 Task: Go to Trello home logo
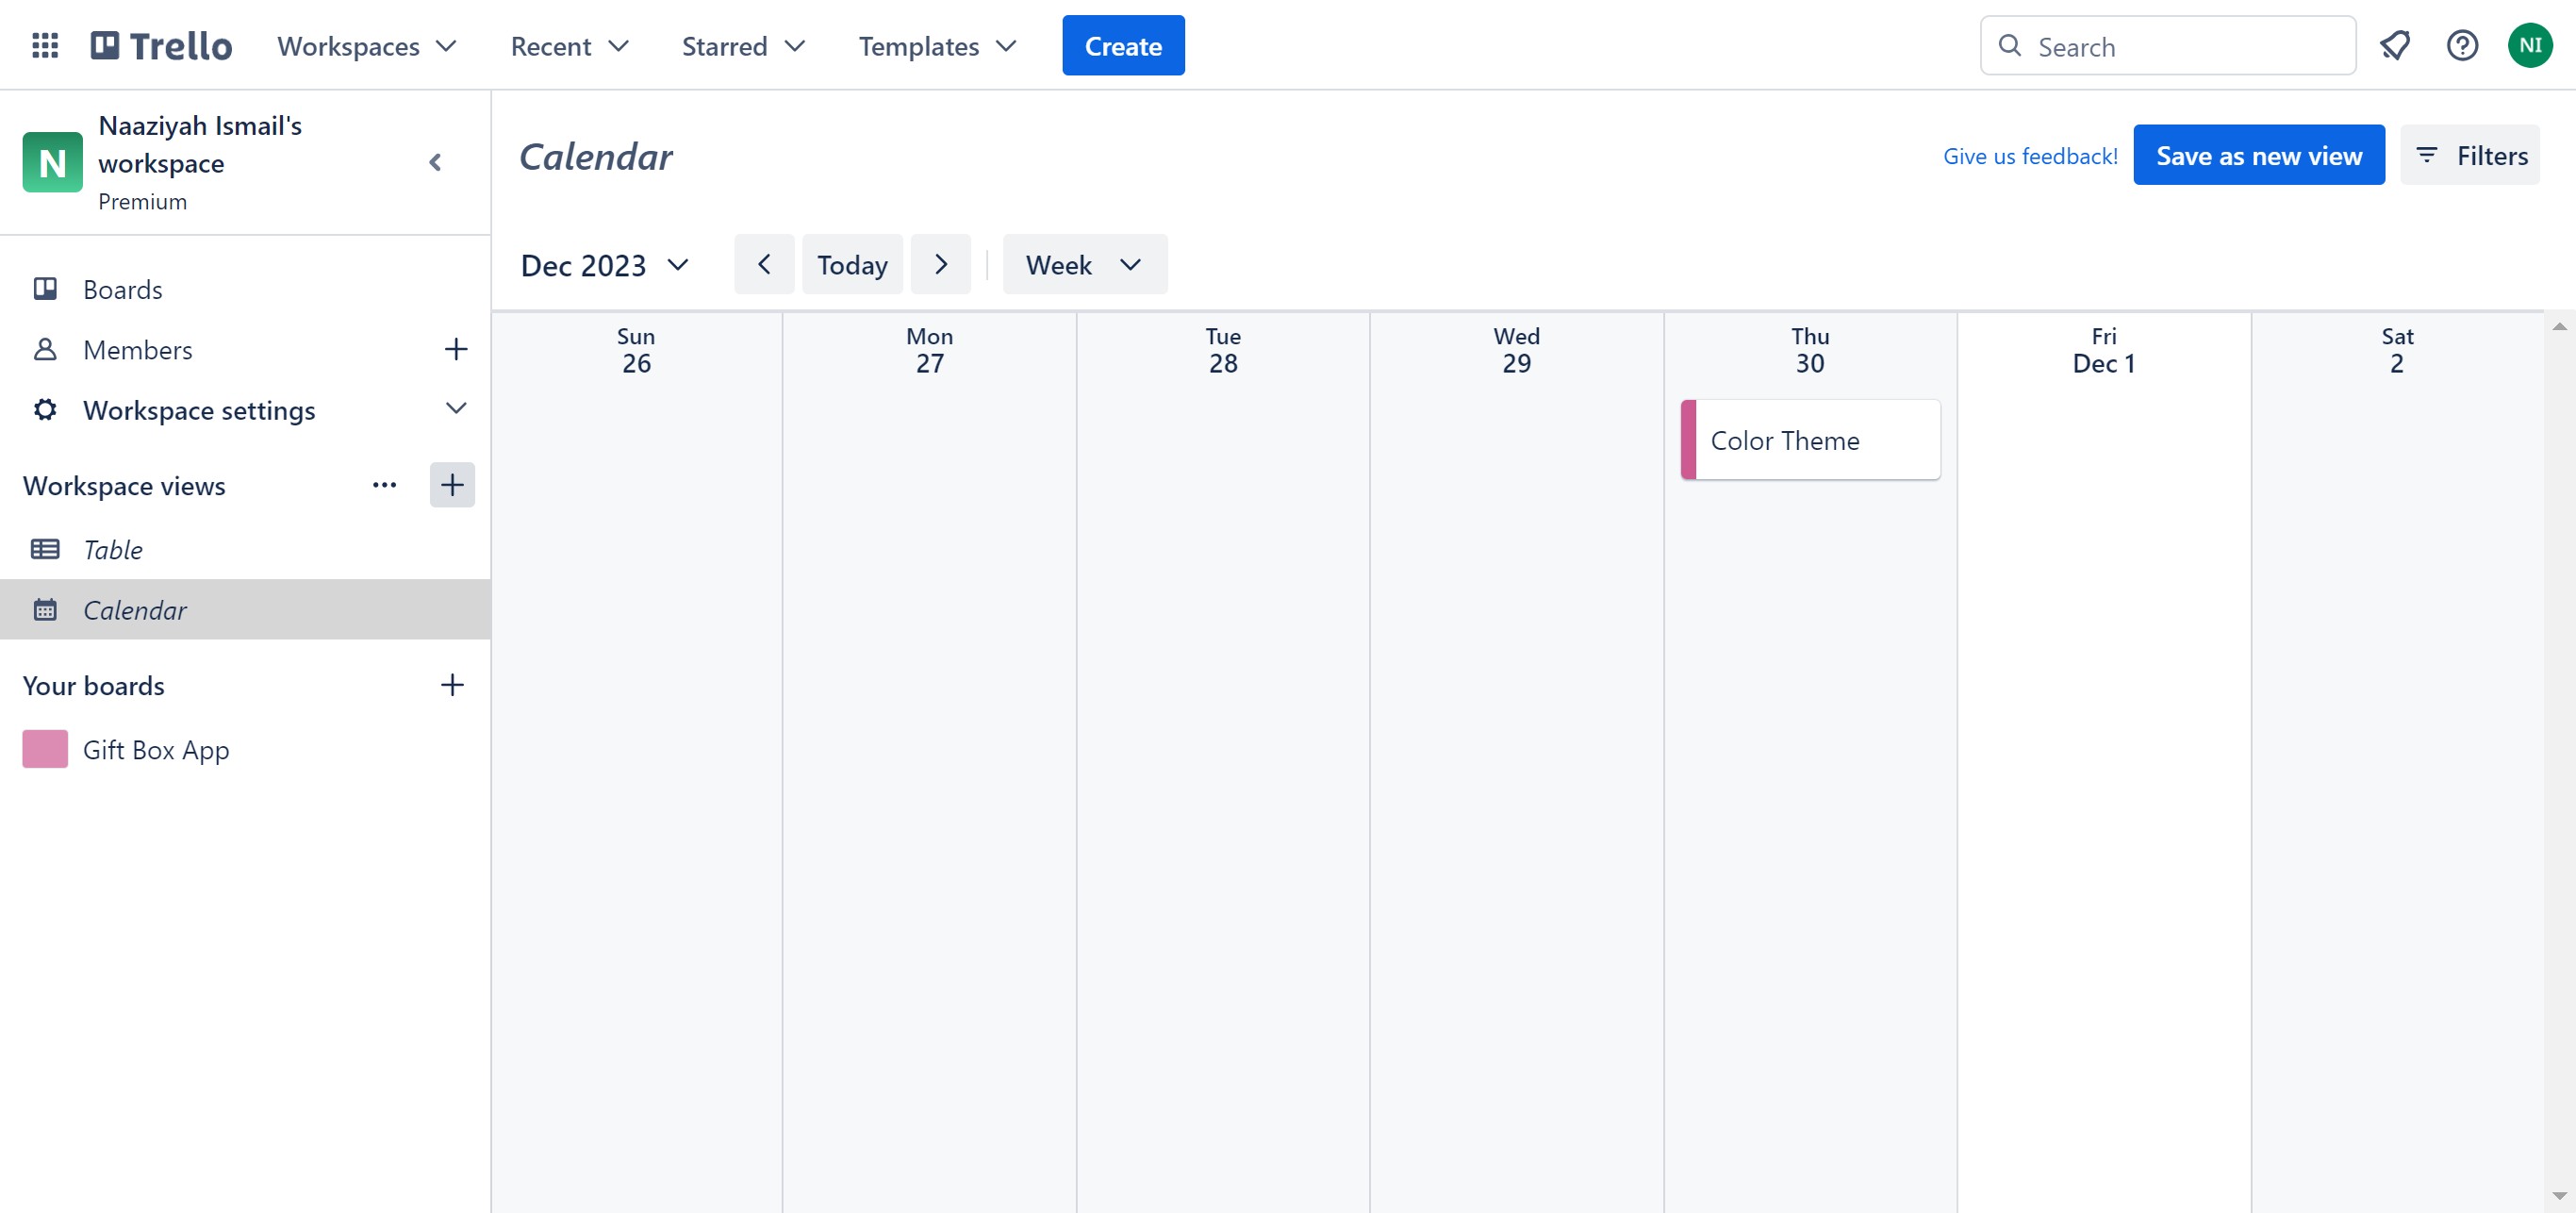(161, 46)
